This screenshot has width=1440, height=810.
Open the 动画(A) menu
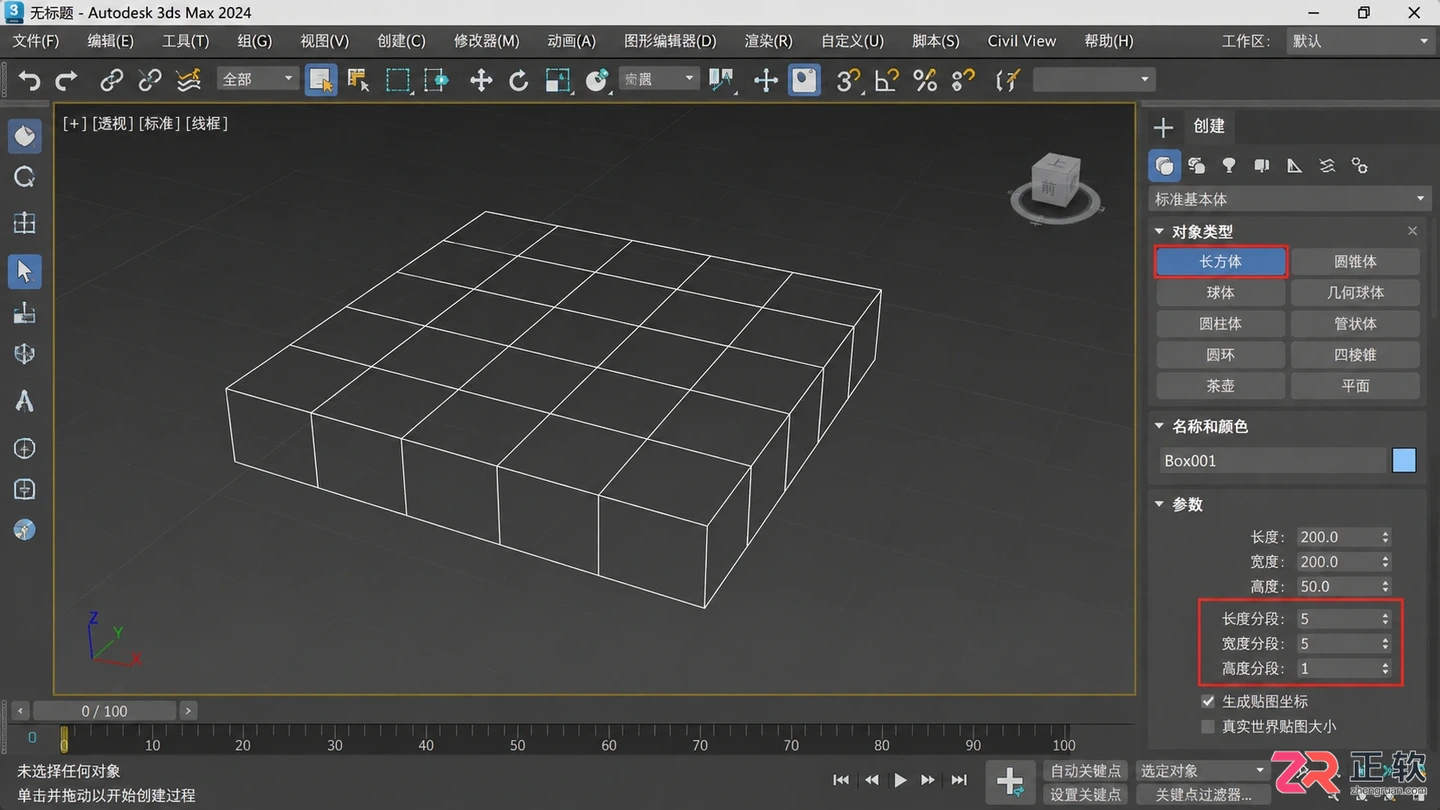(571, 41)
